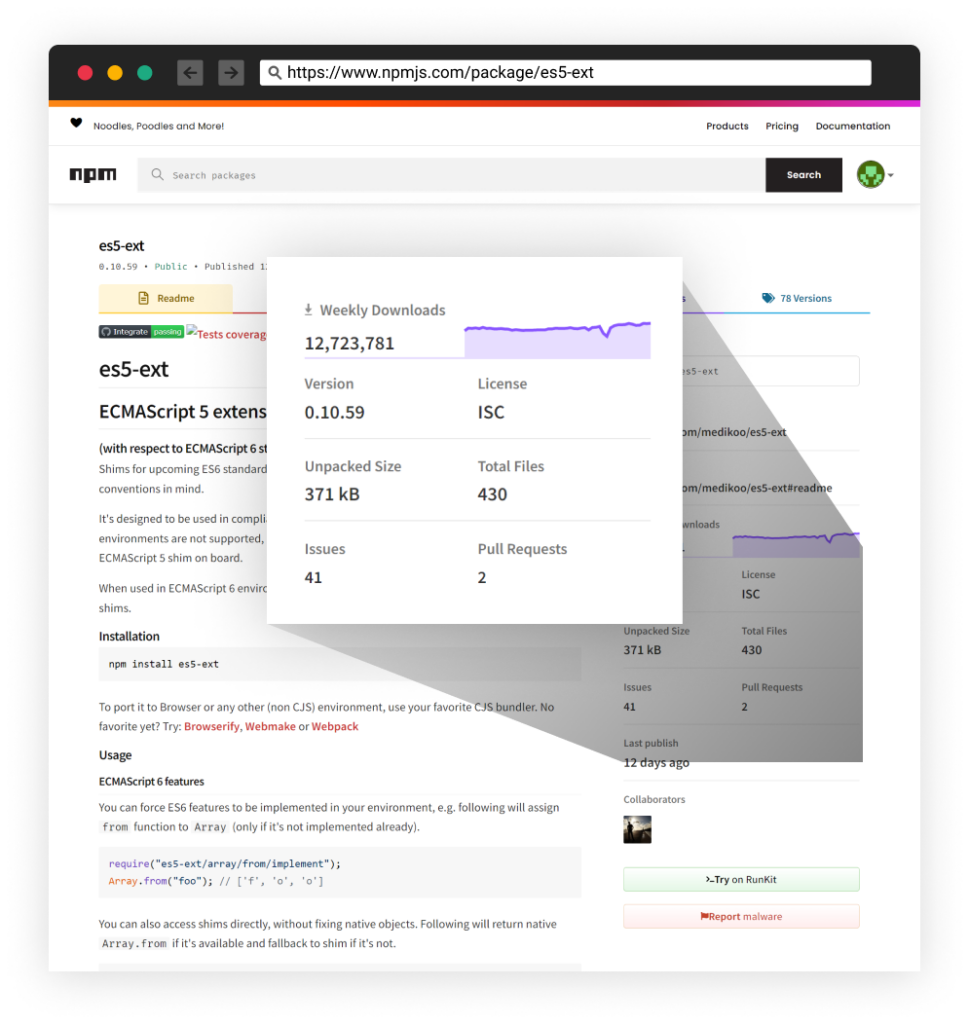
Task: Click the green maximize window dot
Action: 145,72
